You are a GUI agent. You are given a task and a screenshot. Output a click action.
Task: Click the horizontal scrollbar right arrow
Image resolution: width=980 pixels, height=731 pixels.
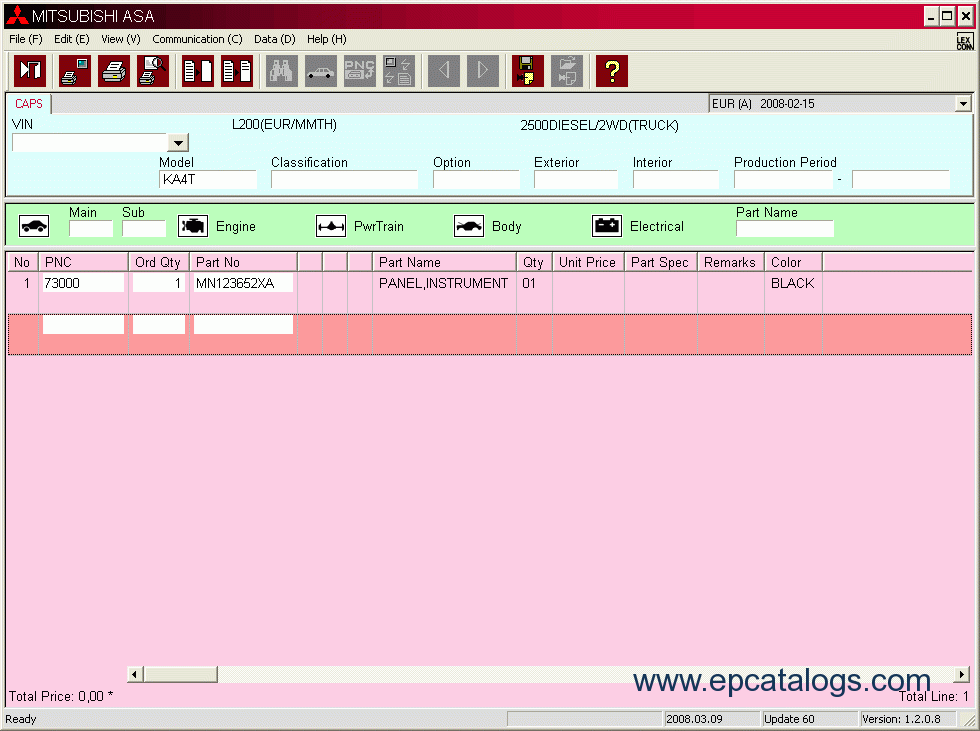click(962, 674)
